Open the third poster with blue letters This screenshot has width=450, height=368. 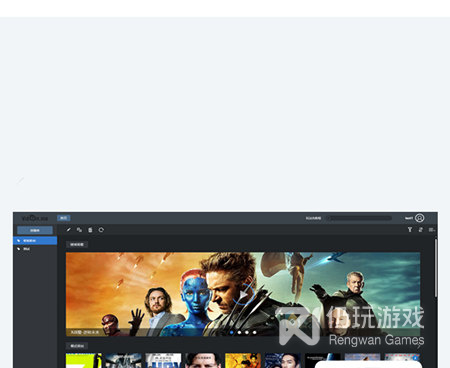[x=163, y=361]
